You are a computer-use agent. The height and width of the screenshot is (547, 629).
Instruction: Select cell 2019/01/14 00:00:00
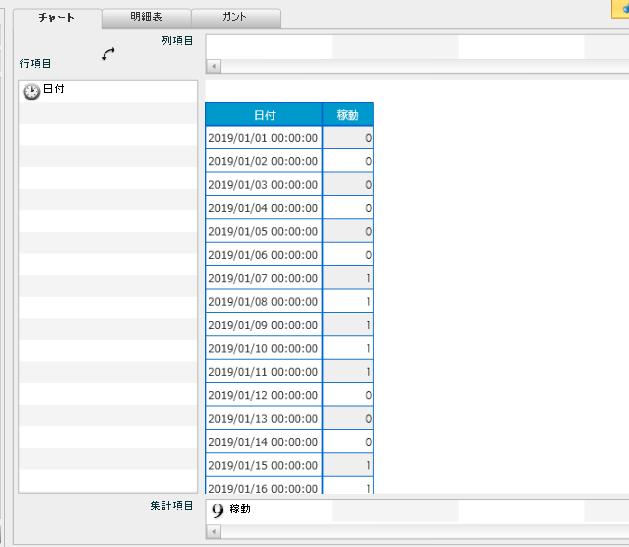(264, 442)
